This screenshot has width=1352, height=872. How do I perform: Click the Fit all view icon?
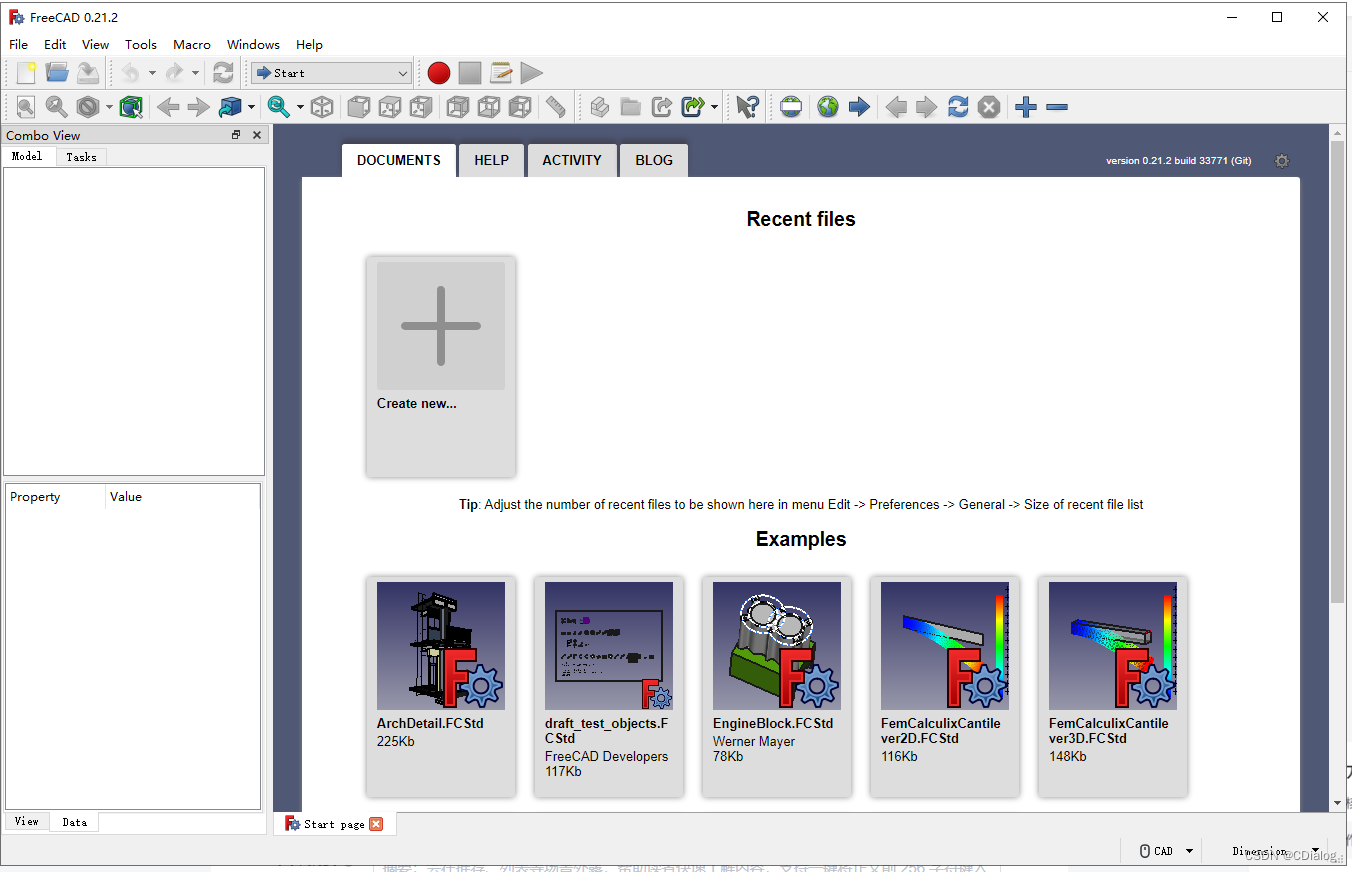pyautogui.click(x=26, y=107)
